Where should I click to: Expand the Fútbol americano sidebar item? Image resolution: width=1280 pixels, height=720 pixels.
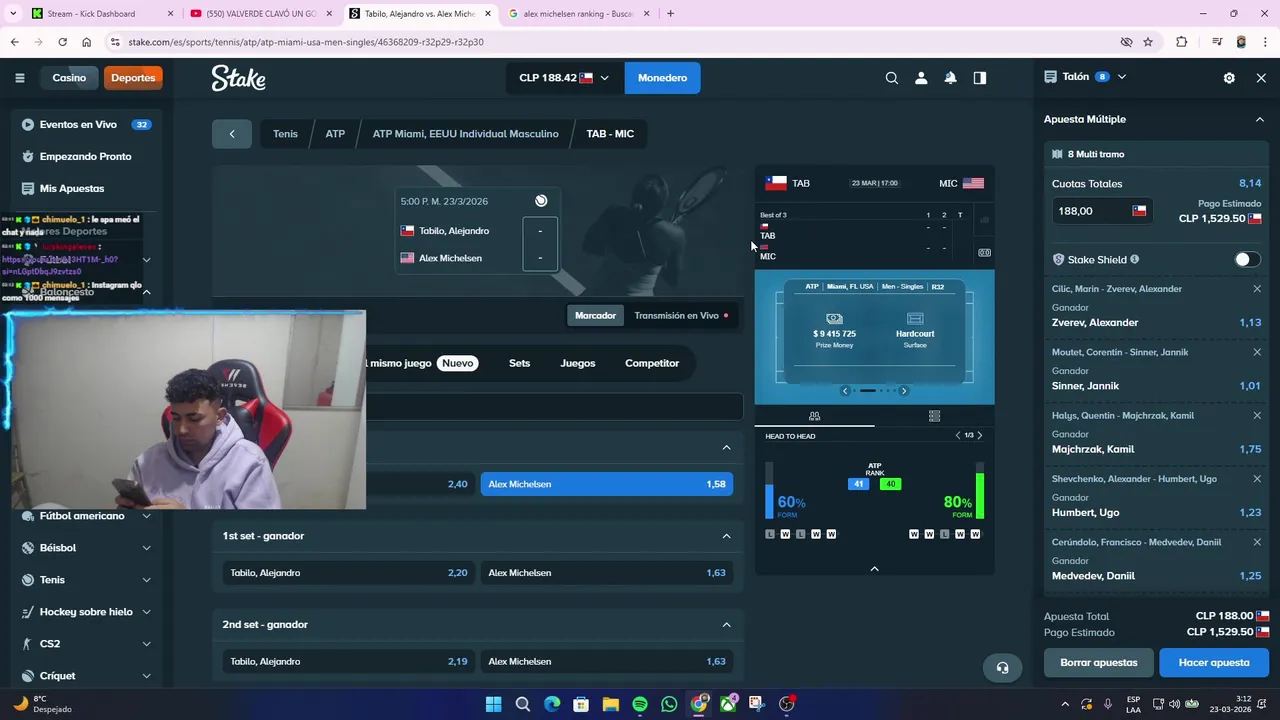[146, 516]
